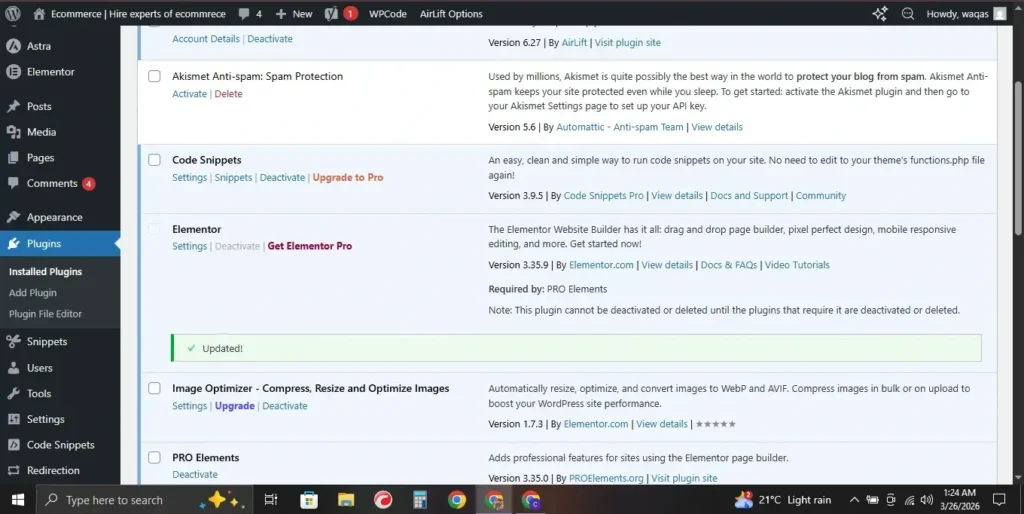The height and width of the screenshot is (514, 1024).
Task: Select the PRO Elements plugin checkbox
Action: coord(154,458)
